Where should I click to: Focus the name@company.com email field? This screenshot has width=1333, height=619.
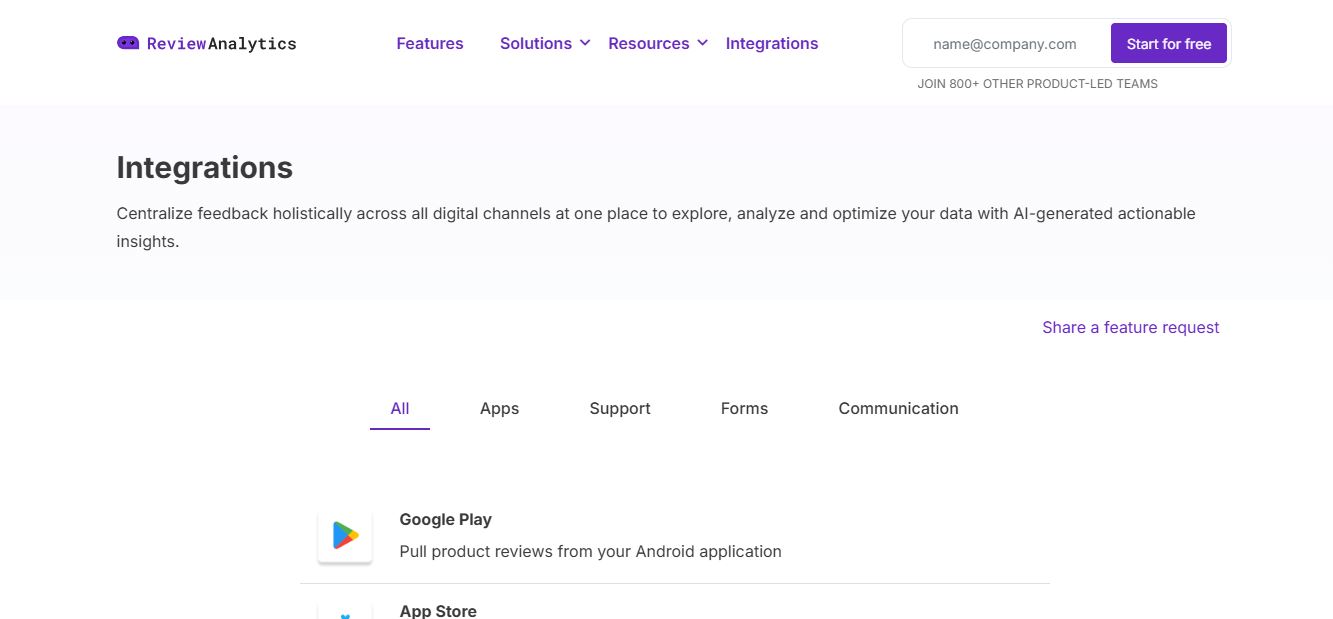(1005, 44)
